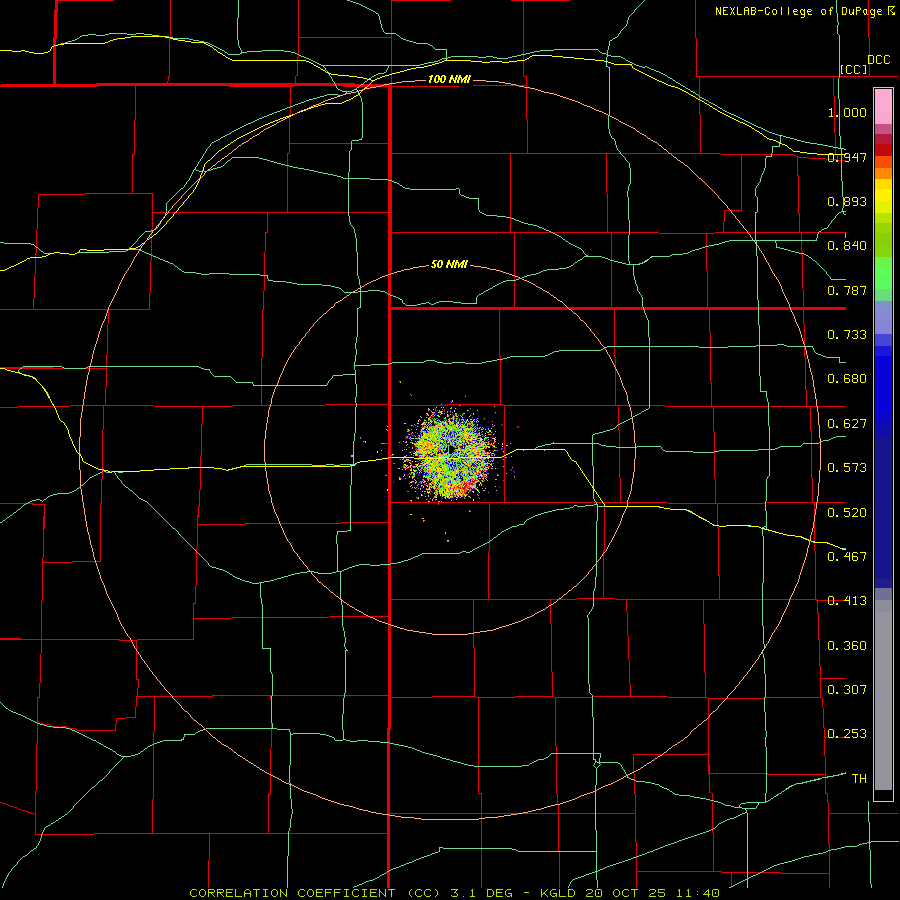Click the bright green color bar segment
900x900 pixels.
(x=883, y=273)
